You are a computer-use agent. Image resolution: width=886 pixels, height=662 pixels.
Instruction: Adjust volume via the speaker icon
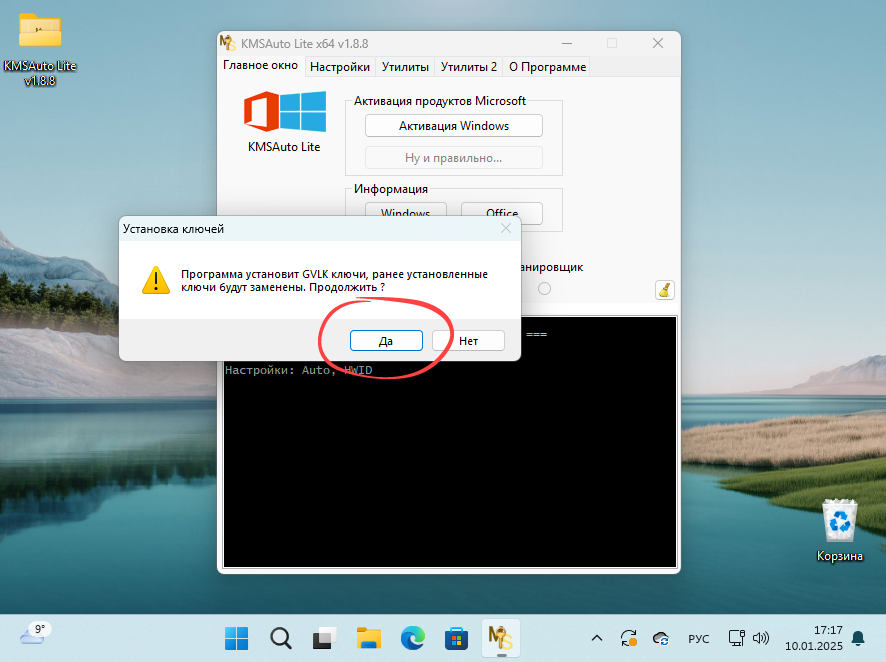[x=763, y=638]
